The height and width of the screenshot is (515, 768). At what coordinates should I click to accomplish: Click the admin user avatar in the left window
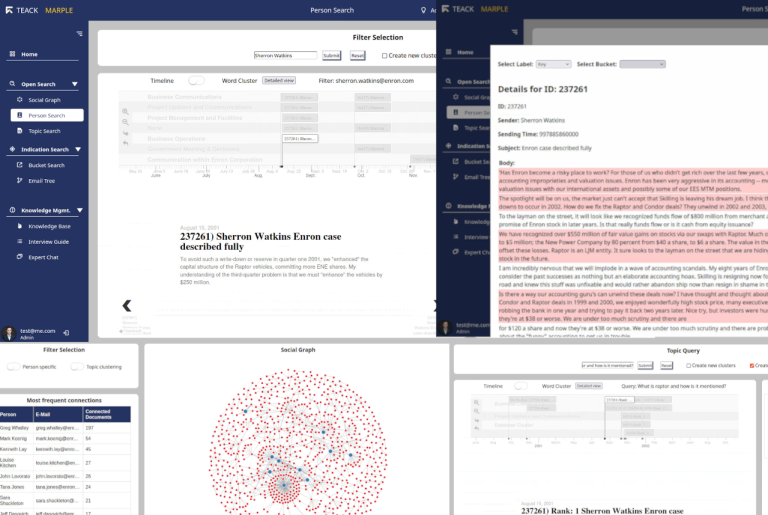pos(8,333)
